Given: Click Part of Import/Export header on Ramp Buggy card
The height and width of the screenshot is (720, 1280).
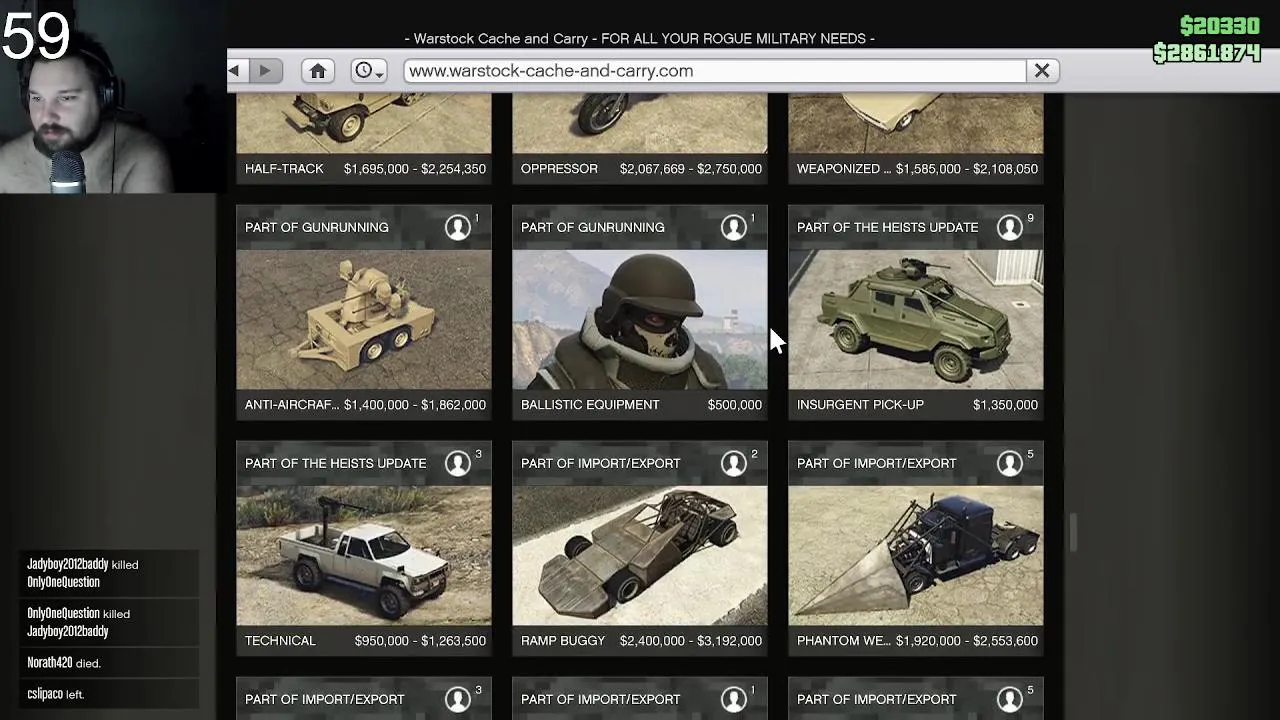Looking at the screenshot, I should (600, 463).
